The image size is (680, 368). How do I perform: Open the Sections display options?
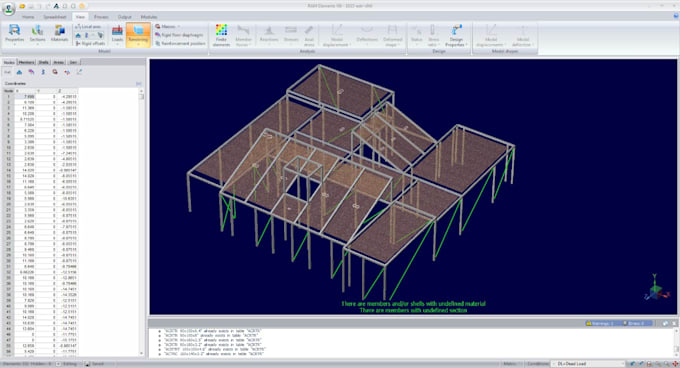(37, 35)
